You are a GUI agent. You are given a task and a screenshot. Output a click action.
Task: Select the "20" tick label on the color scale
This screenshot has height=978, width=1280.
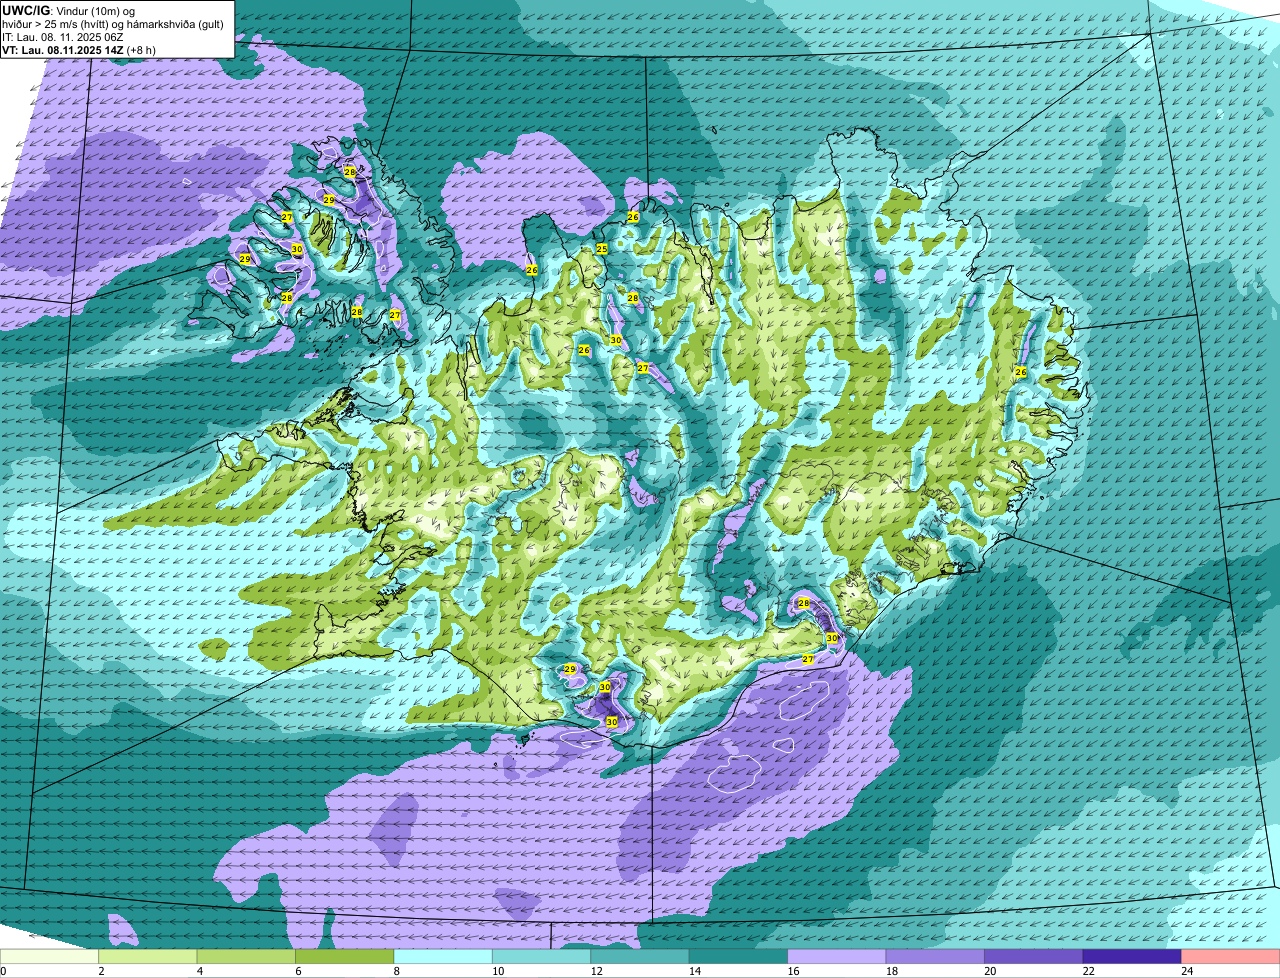990,970
